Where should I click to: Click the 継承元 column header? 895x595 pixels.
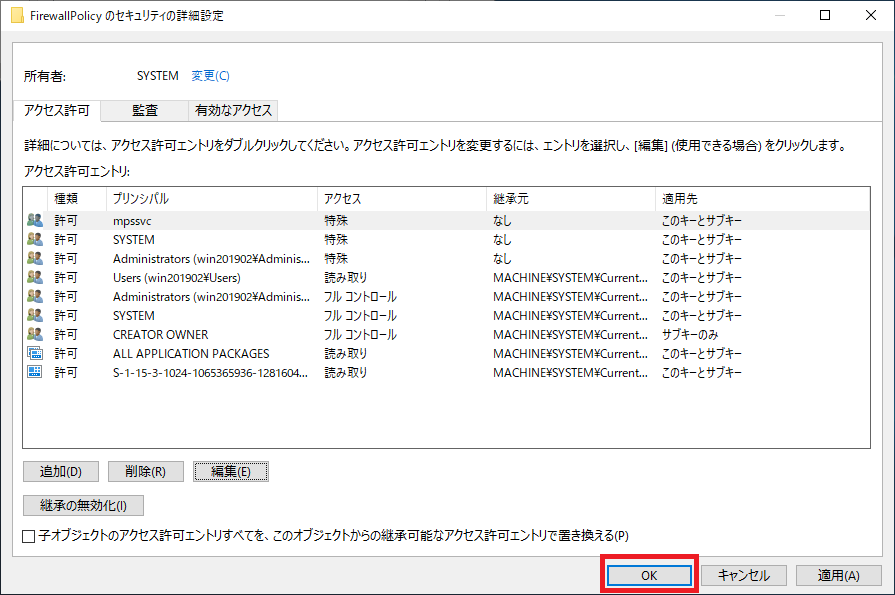571,199
